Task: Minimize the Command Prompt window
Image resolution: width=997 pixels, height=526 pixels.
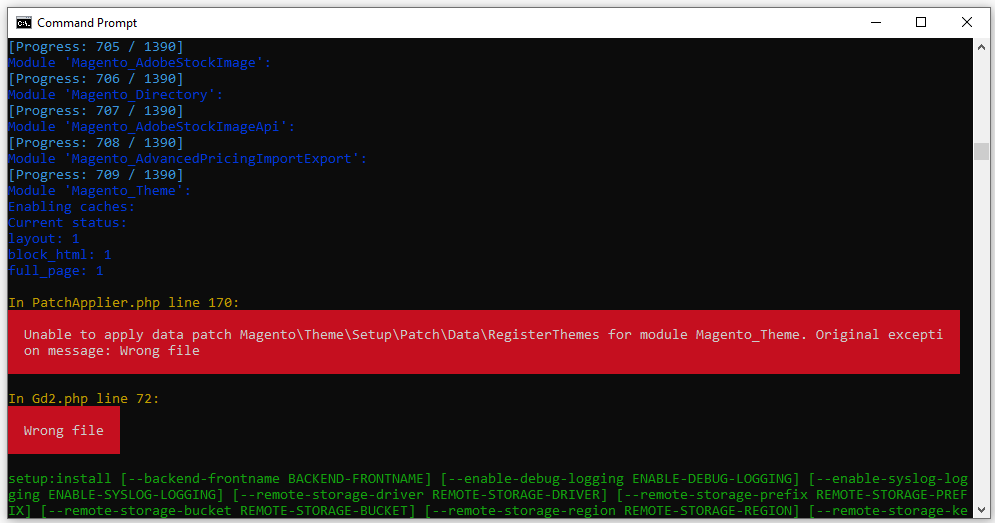Action: (x=876, y=23)
